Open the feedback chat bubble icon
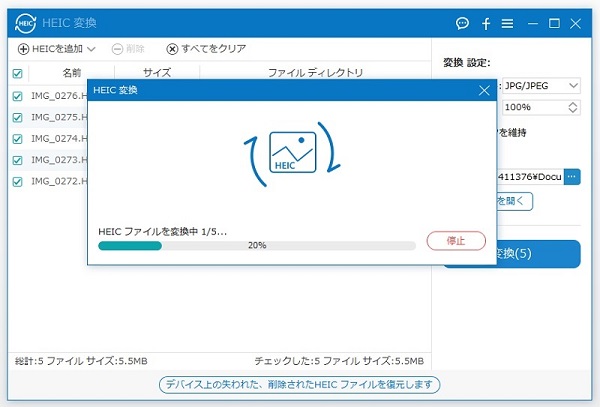 [x=462, y=24]
